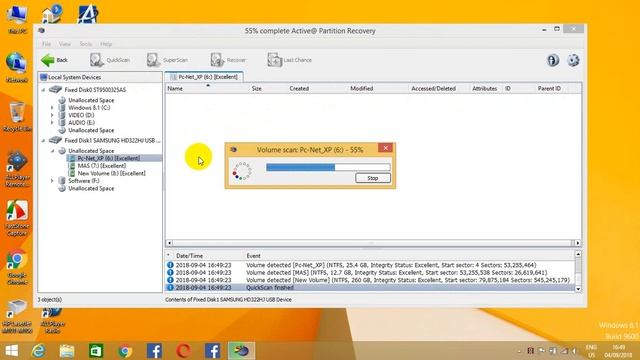Sort by the Parent ID column header
This screenshot has width=640, height=360.
(x=549, y=88)
